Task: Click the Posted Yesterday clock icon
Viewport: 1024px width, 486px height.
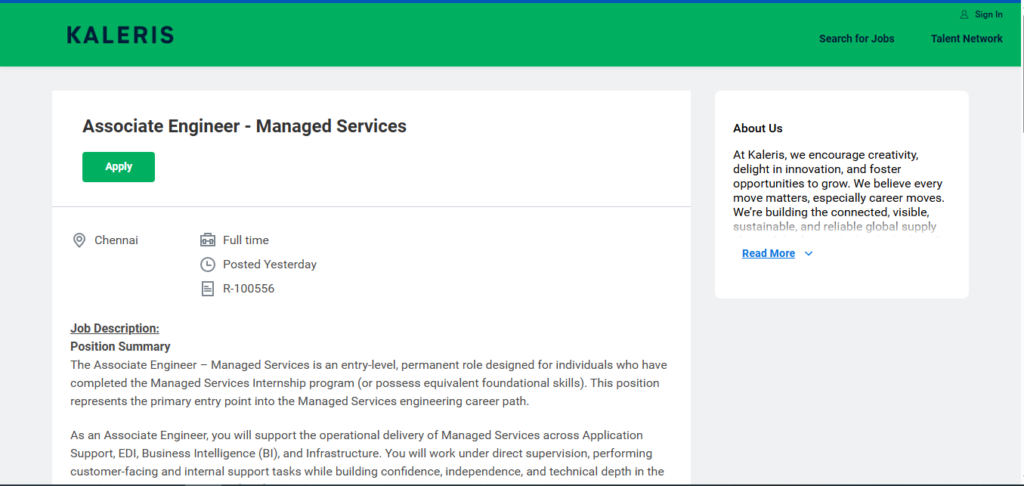Action: click(x=207, y=265)
